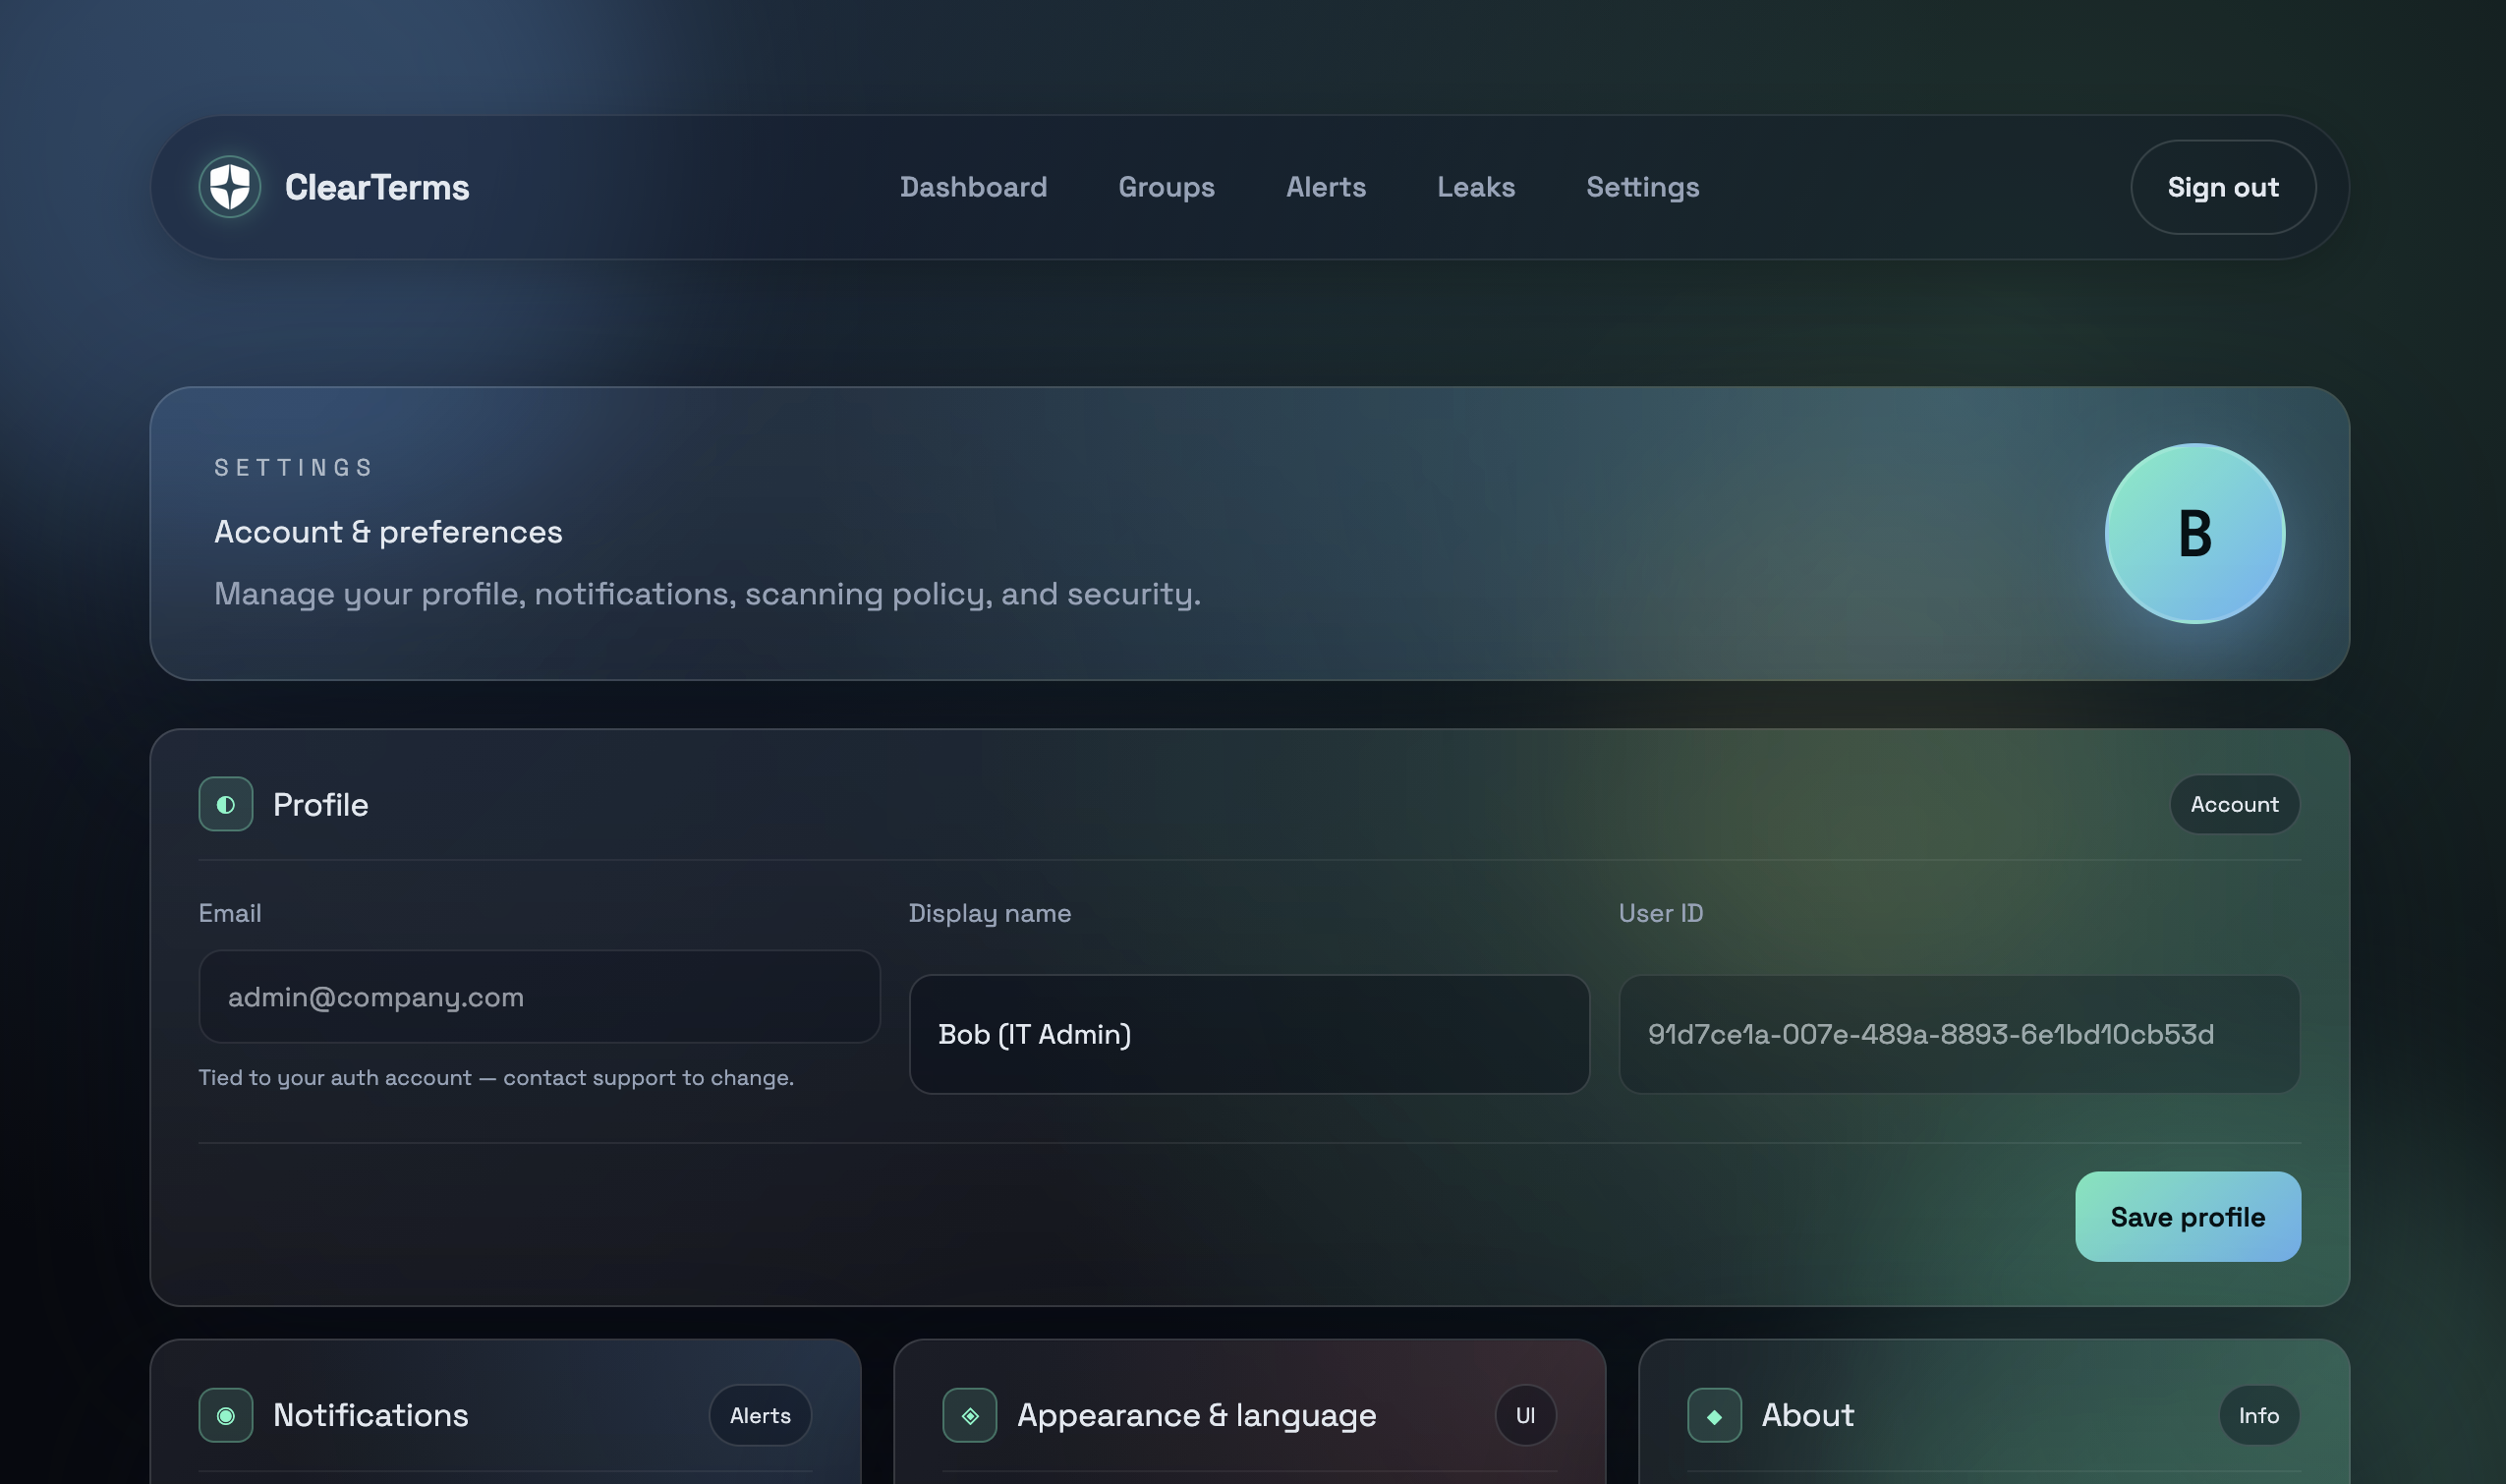Click the About heading

pyautogui.click(x=1808, y=1415)
